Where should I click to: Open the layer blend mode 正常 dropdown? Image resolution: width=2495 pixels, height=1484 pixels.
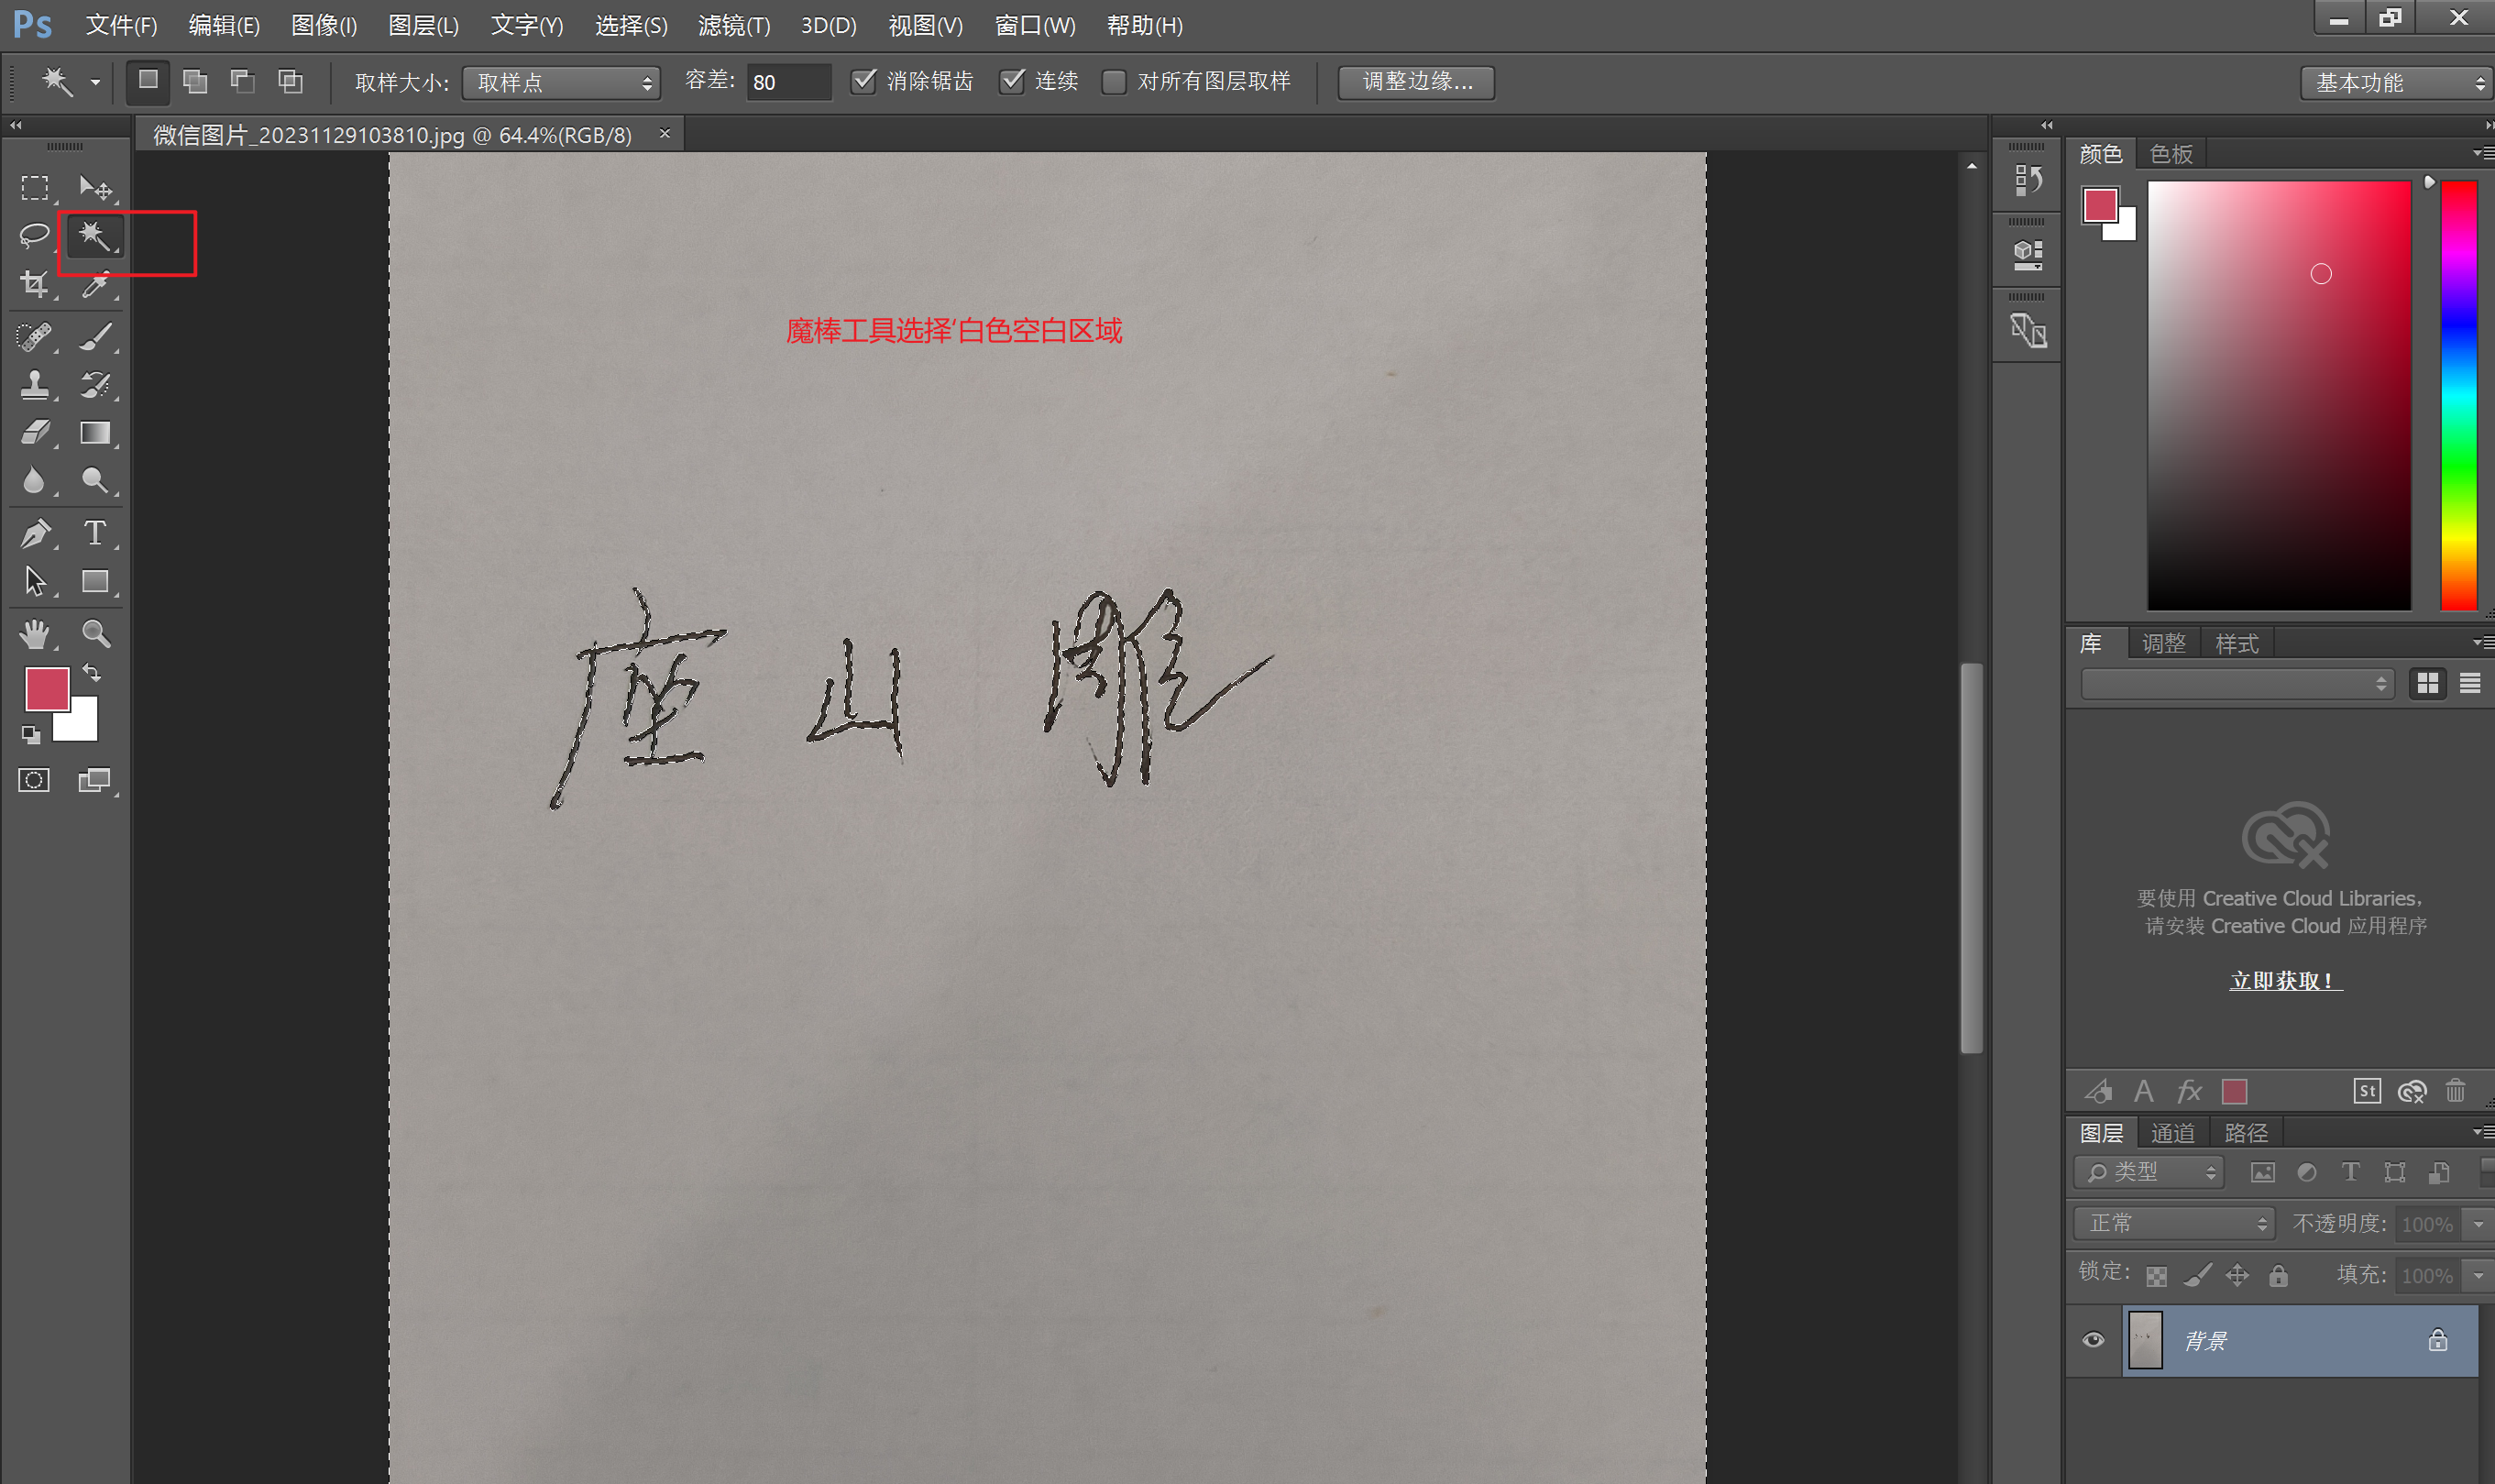coord(2175,1223)
